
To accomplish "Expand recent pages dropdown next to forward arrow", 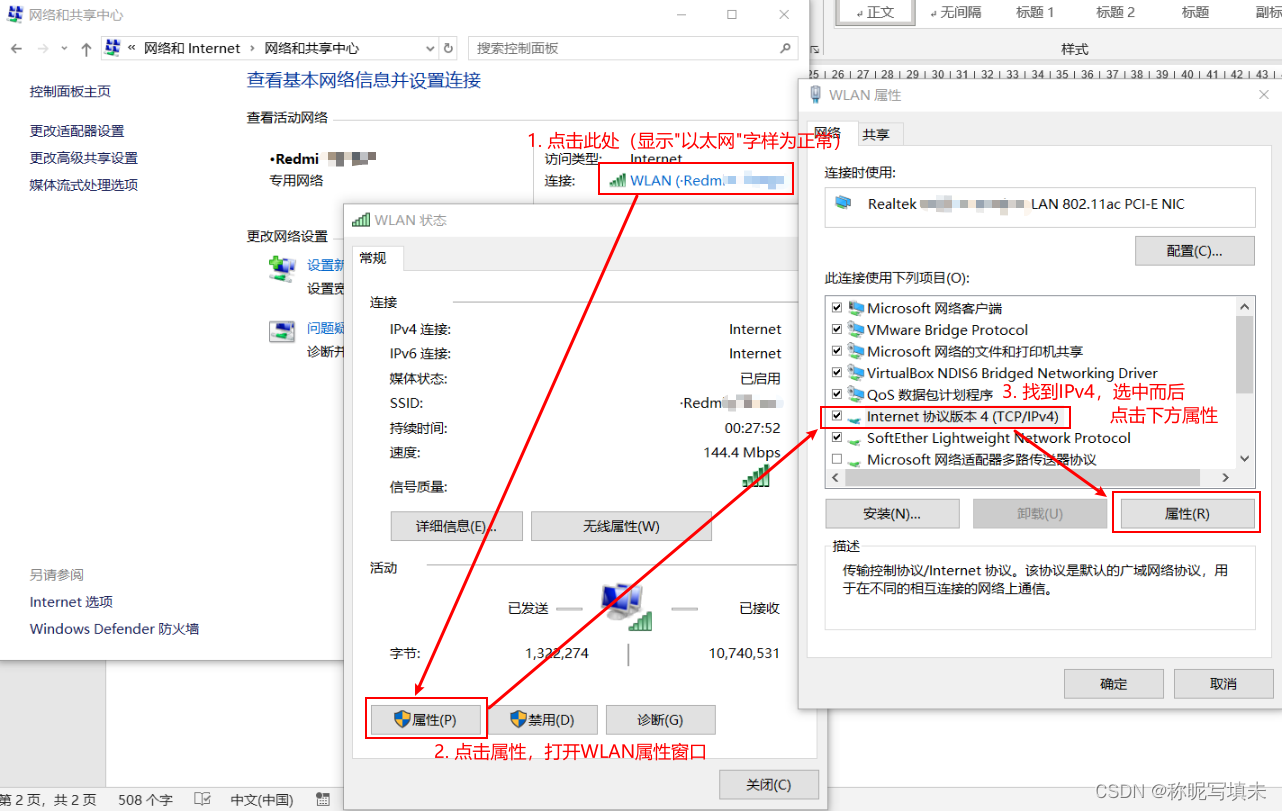I will tap(63, 47).
